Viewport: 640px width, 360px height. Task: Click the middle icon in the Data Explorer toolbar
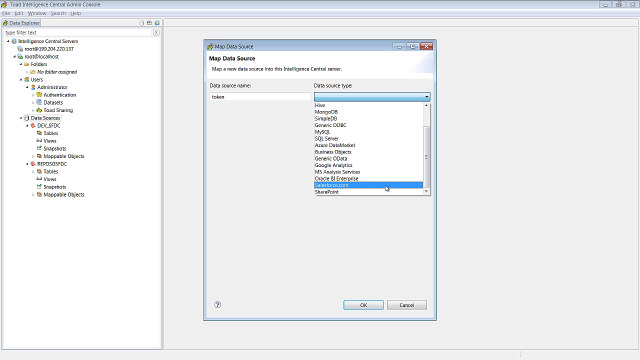149,23
